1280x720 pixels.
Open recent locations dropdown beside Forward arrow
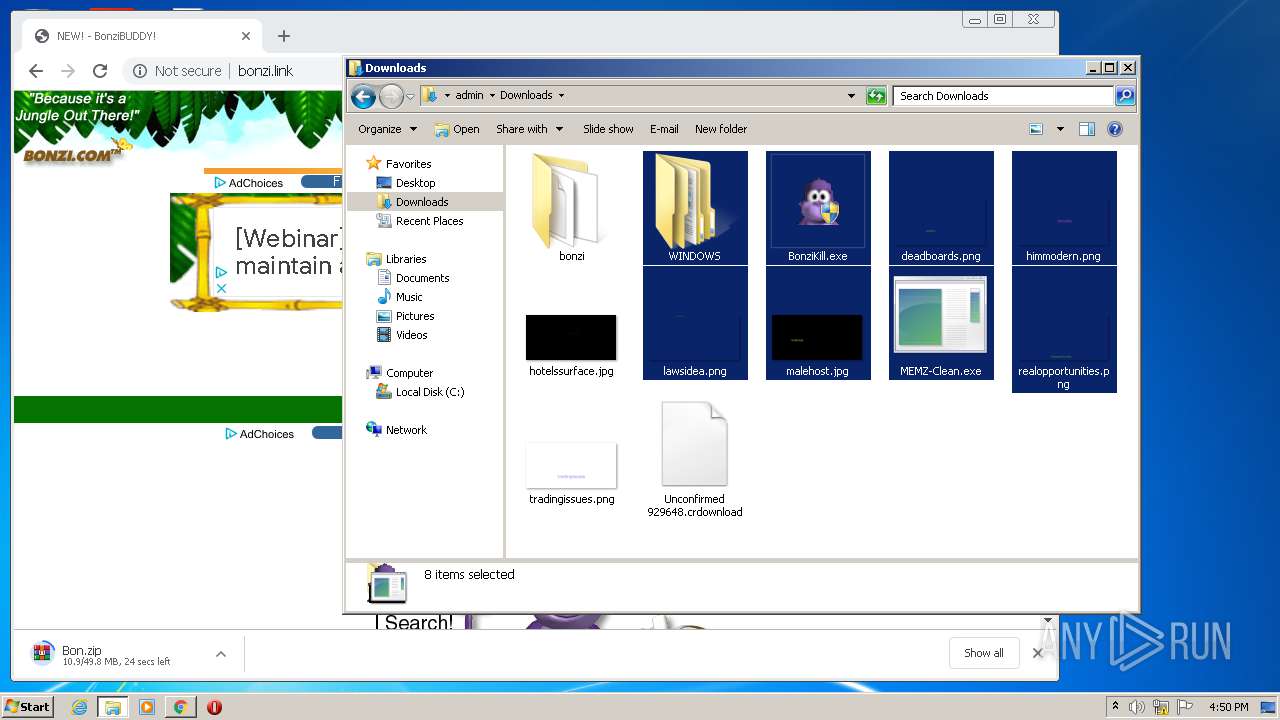(410, 96)
